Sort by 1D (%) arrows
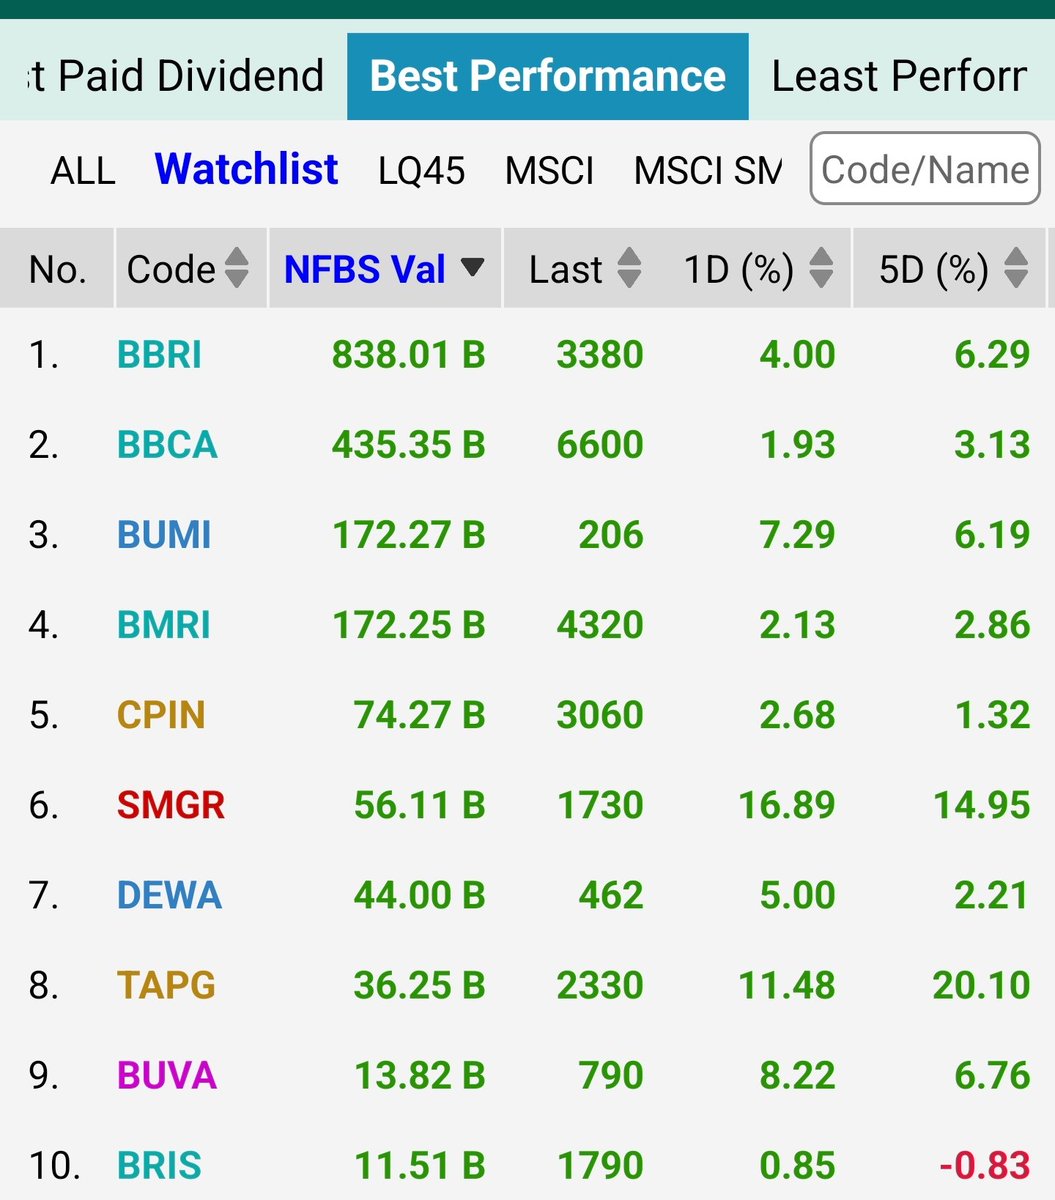 point(821,268)
